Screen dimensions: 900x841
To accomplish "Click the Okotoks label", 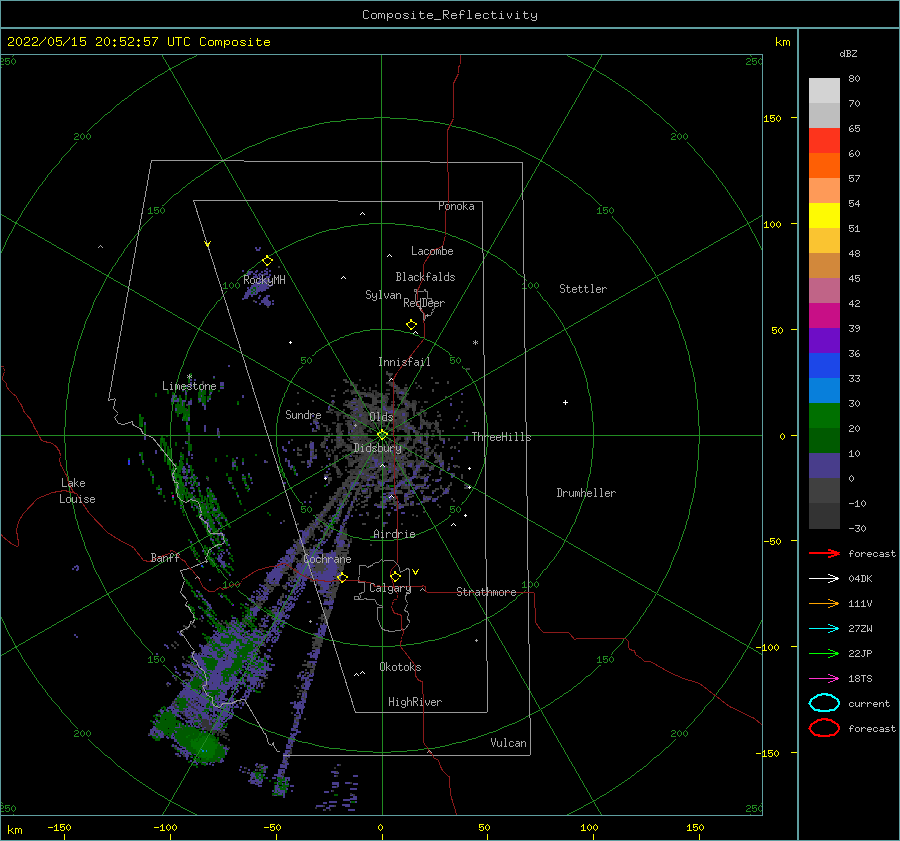I will click(400, 667).
